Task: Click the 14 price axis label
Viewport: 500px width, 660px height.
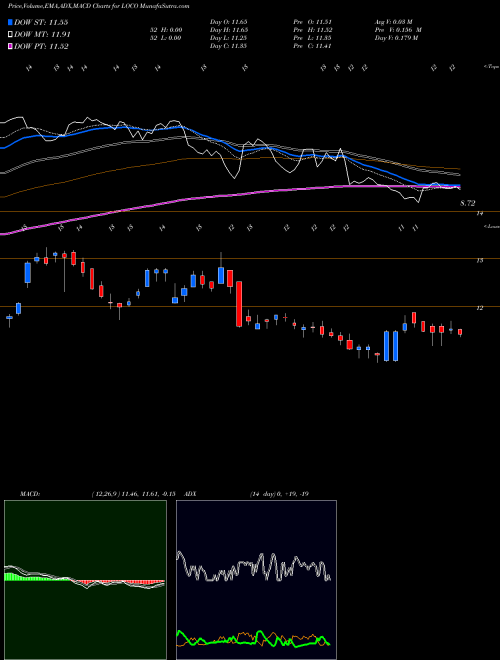Action: pos(479,214)
